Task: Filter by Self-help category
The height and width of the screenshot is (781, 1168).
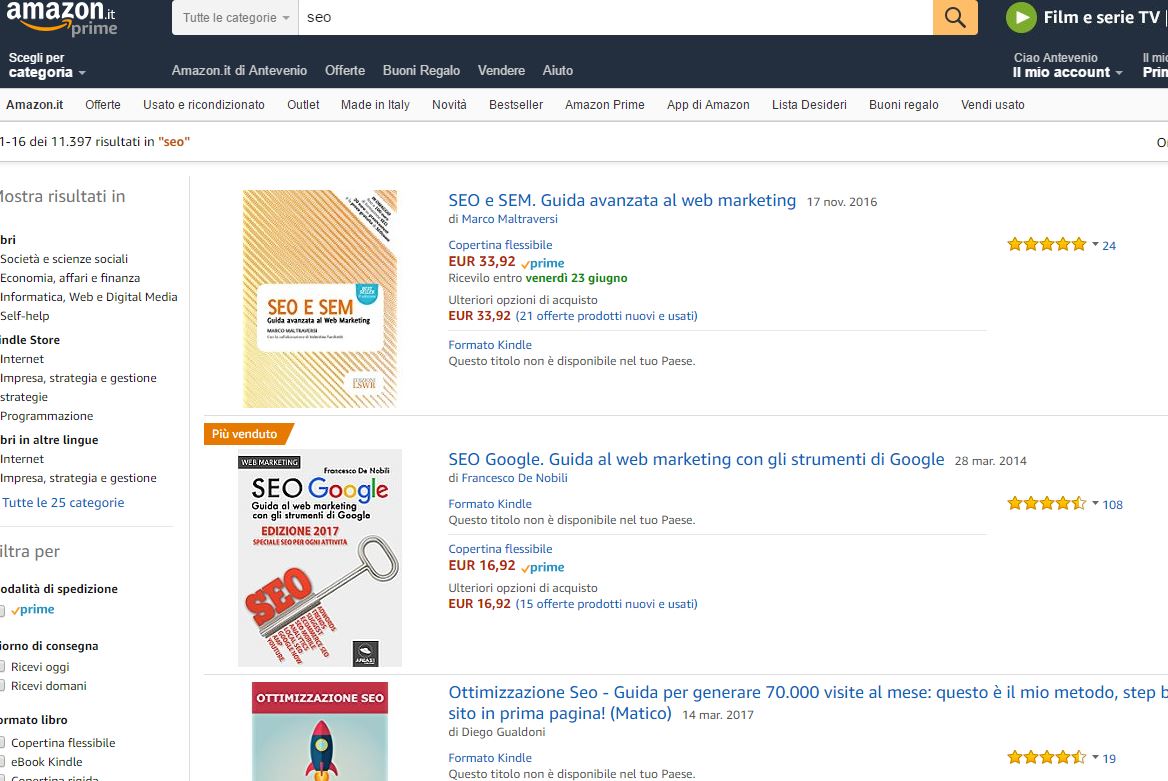Action: coord(25,316)
